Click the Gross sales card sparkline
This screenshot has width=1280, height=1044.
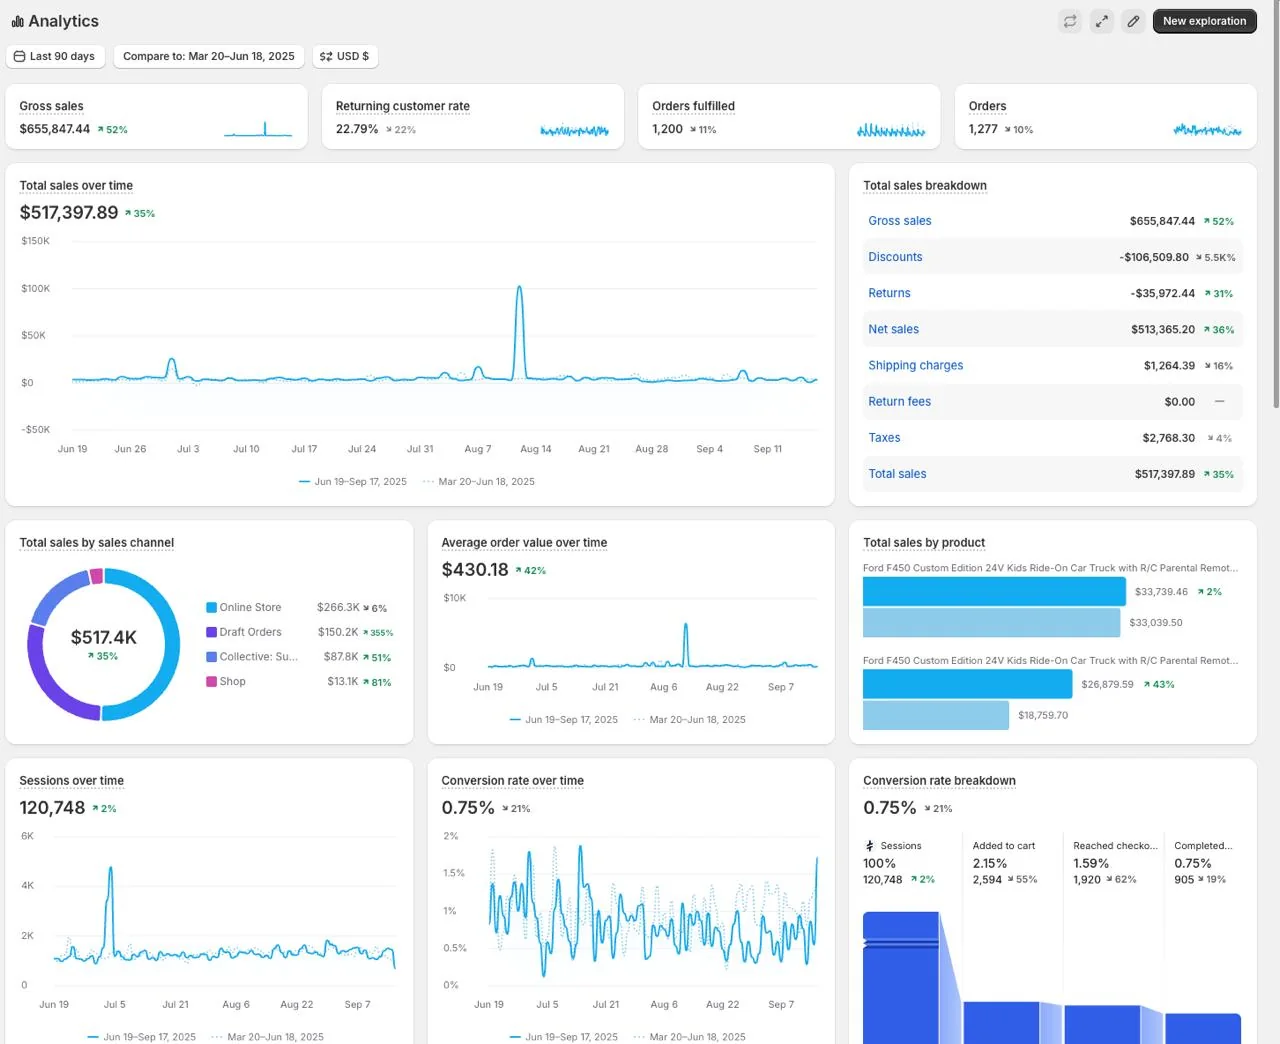pyautogui.click(x=258, y=129)
